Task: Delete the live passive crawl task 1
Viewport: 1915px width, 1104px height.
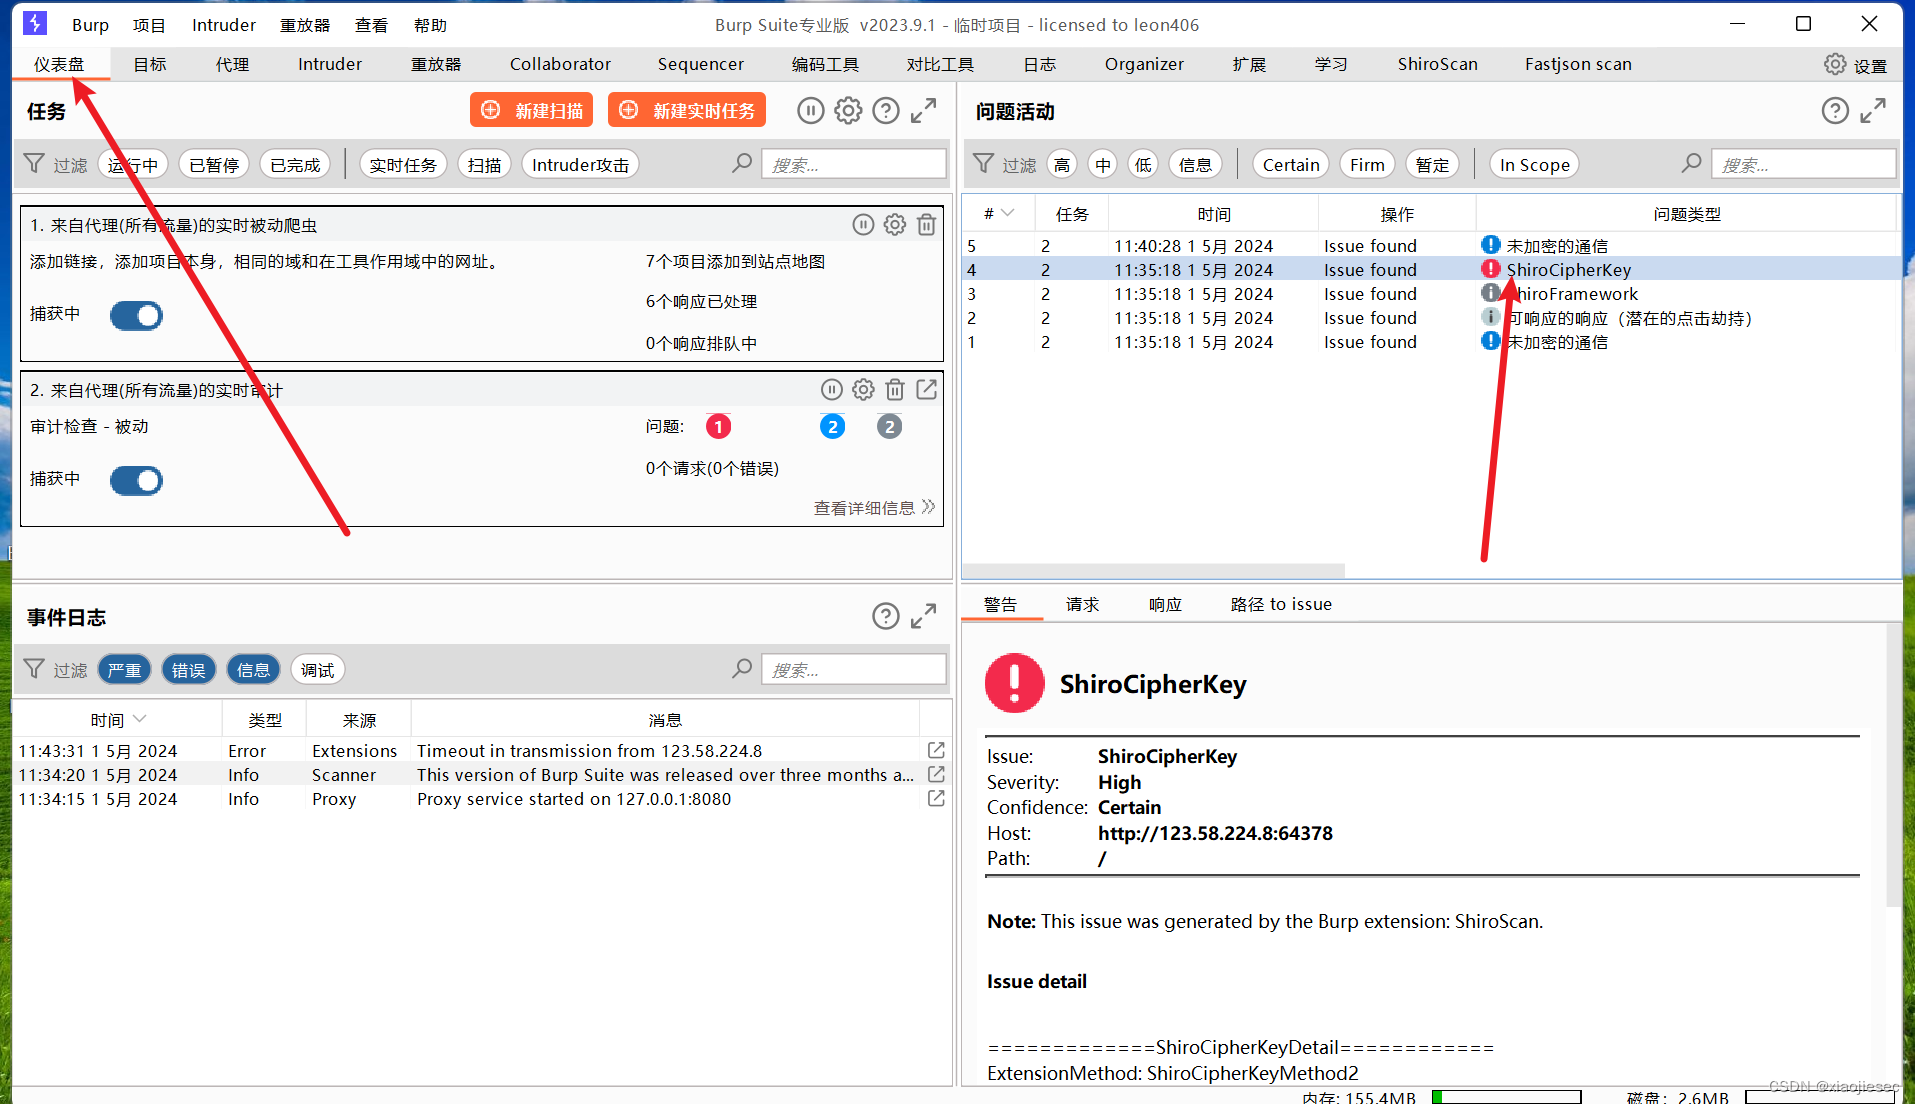Action: pos(927,225)
